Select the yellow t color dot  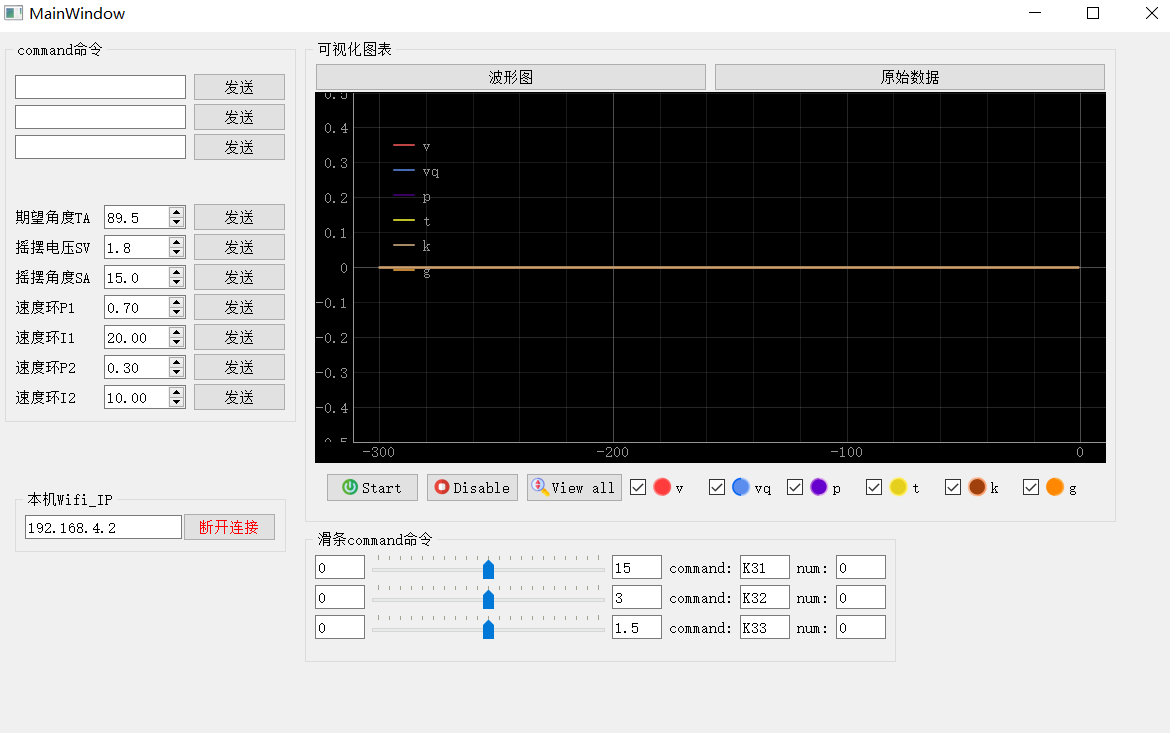tap(898, 487)
